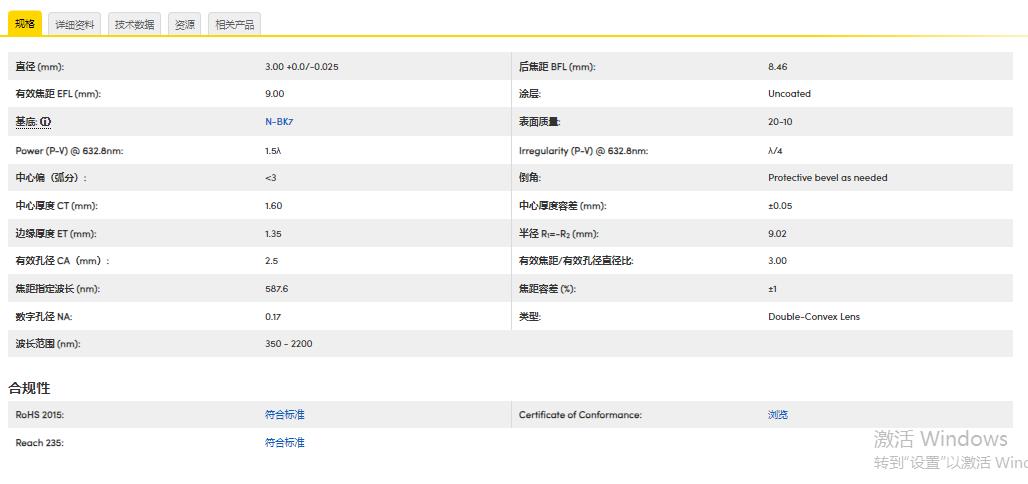The height and width of the screenshot is (484, 1028).
Task: Open the N-BK7 substrate link
Action: 279,122
